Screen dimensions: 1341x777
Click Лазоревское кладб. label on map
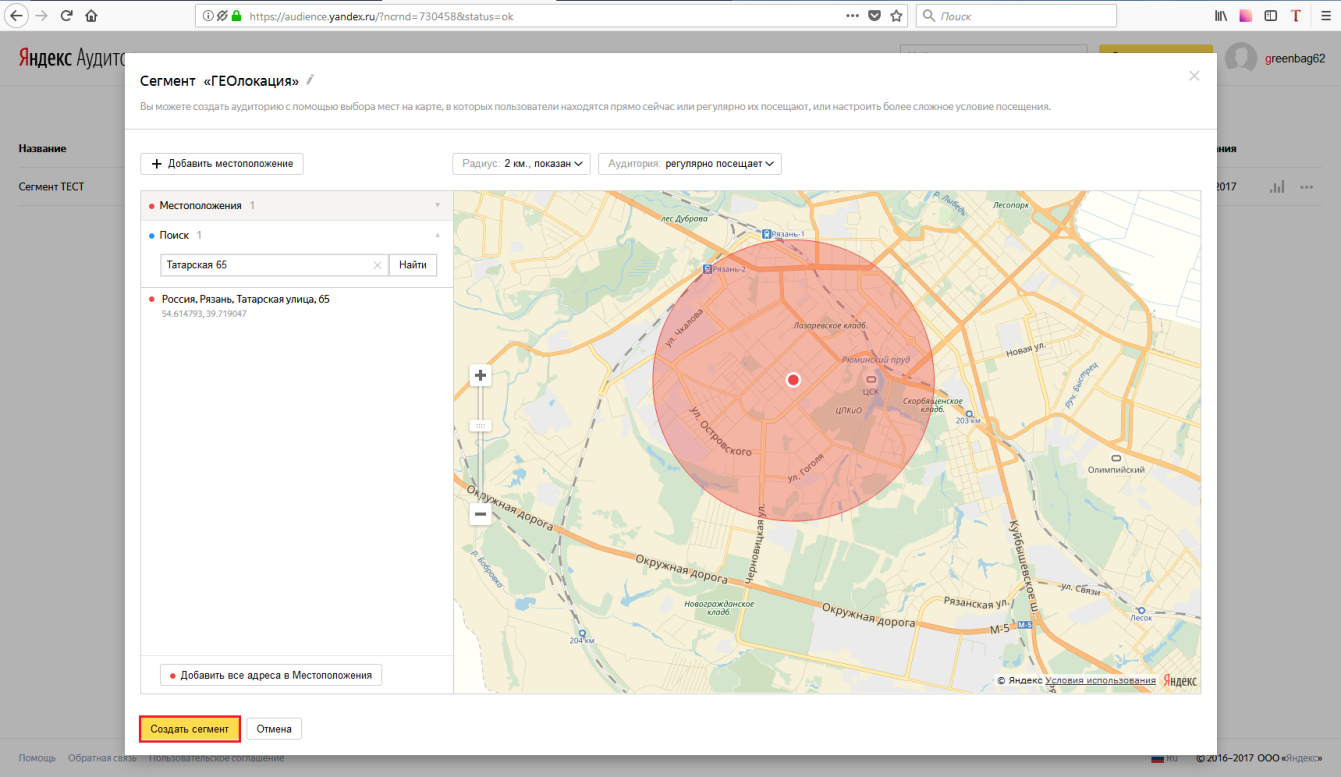[x=829, y=325]
